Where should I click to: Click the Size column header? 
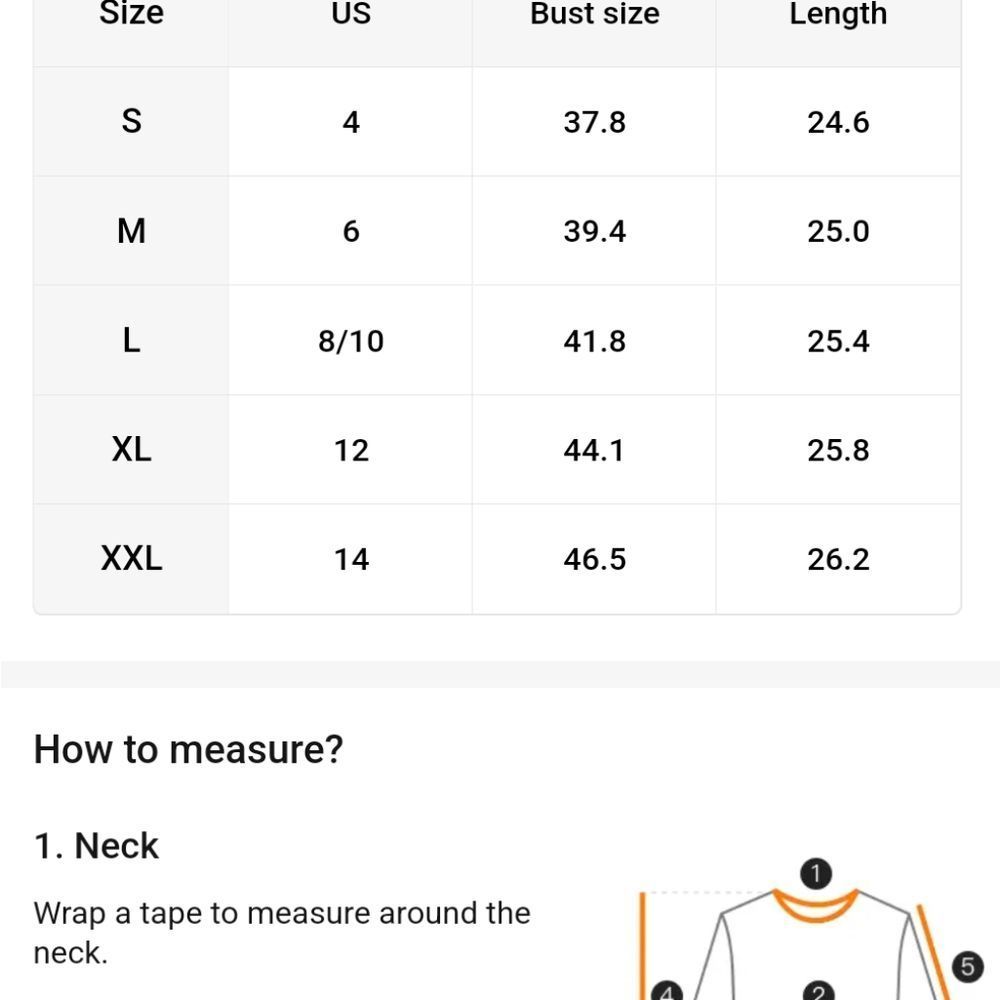click(131, 14)
